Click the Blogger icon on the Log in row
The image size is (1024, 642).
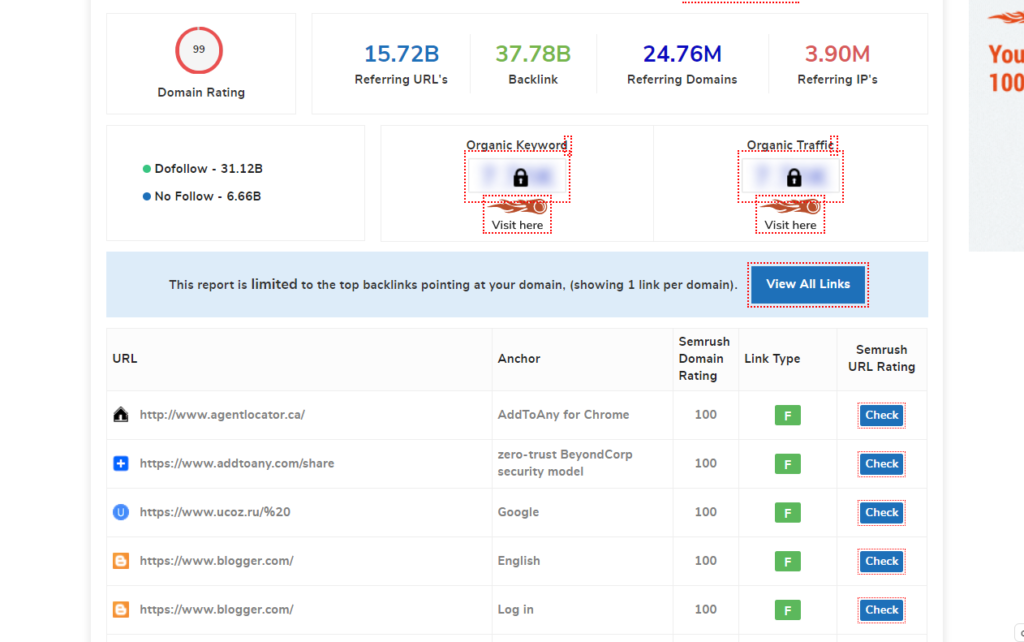point(120,610)
